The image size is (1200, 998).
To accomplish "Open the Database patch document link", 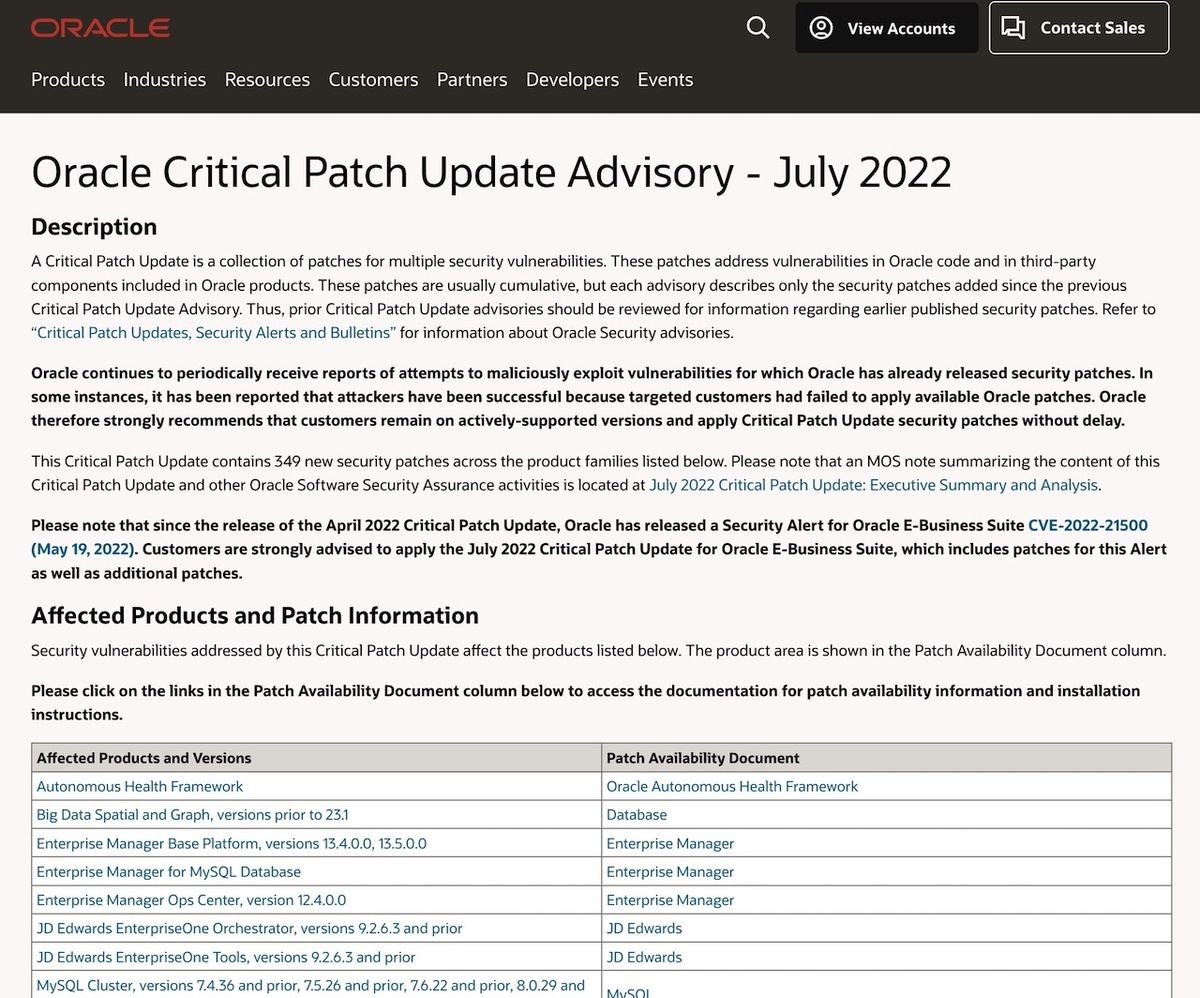I will [x=636, y=815].
